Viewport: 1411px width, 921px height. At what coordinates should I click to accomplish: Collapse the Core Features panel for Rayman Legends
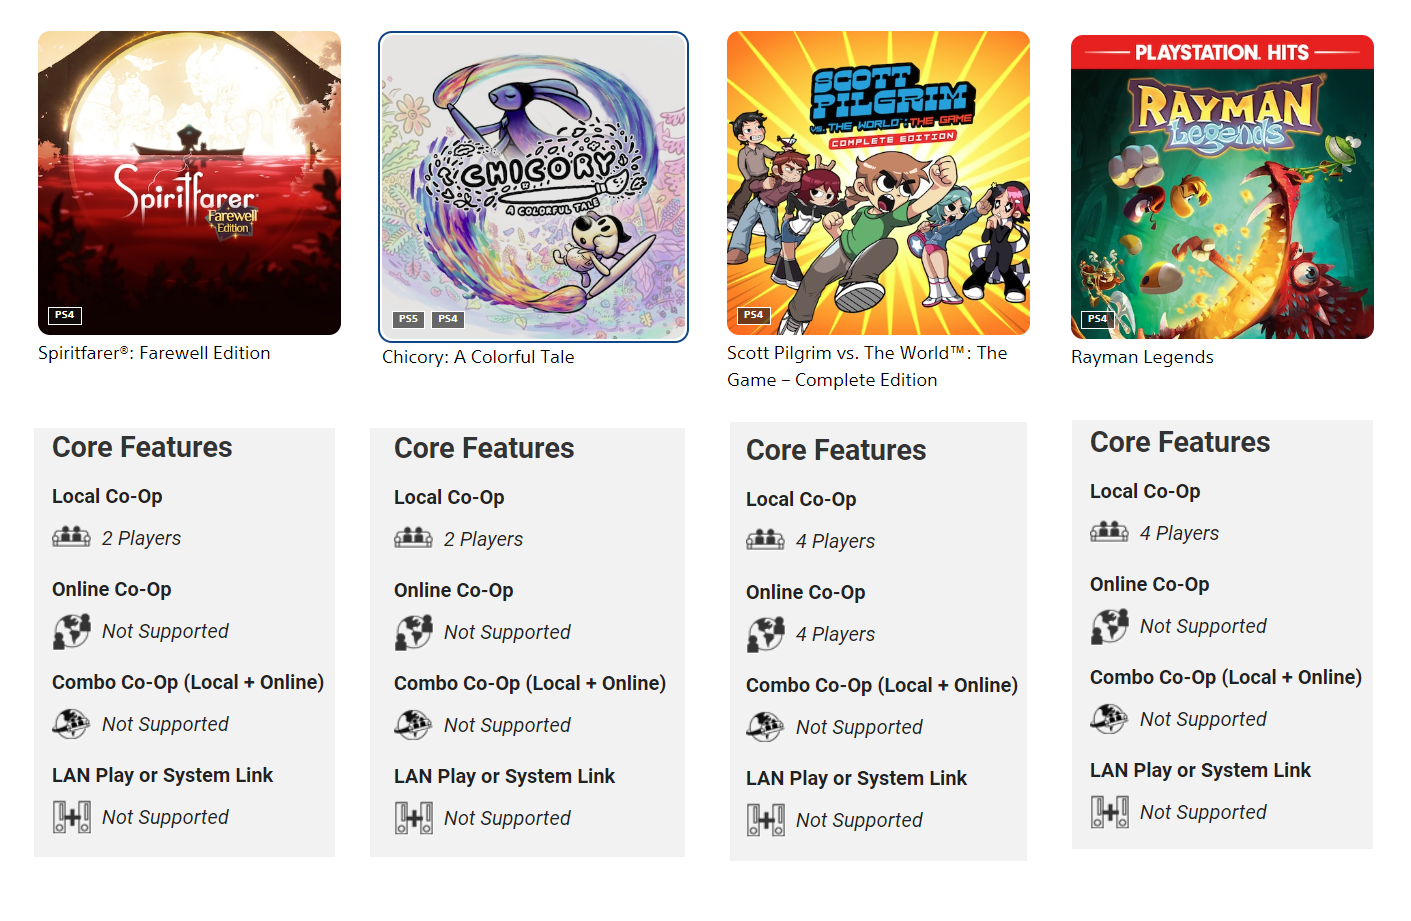1178,441
